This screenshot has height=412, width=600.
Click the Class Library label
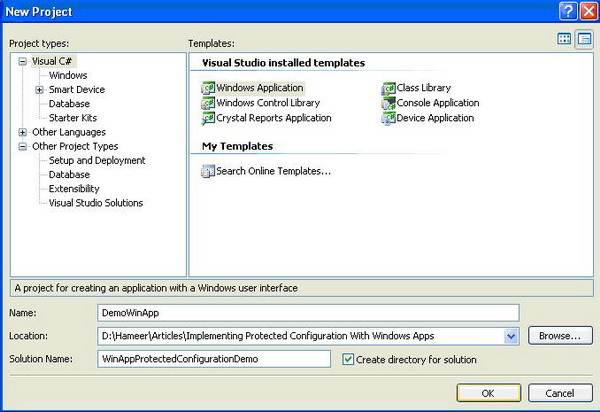point(424,88)
